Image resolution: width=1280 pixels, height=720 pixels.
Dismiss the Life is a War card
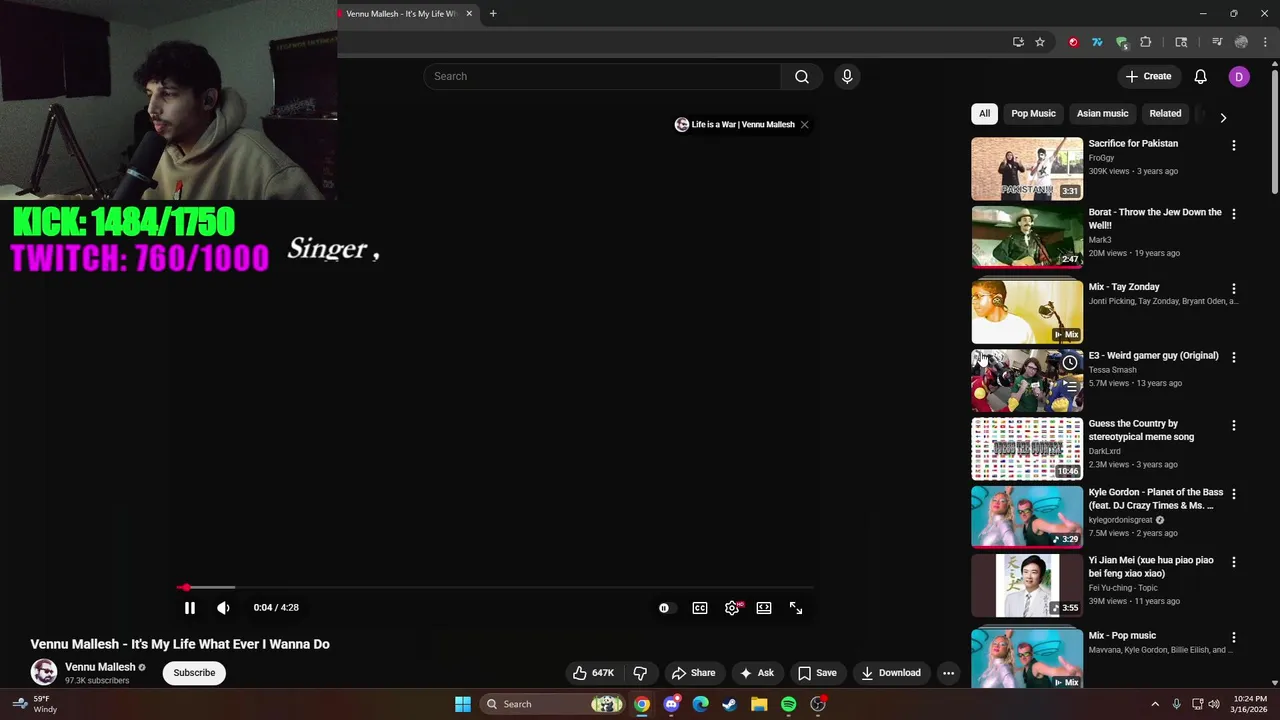(804, 125)
